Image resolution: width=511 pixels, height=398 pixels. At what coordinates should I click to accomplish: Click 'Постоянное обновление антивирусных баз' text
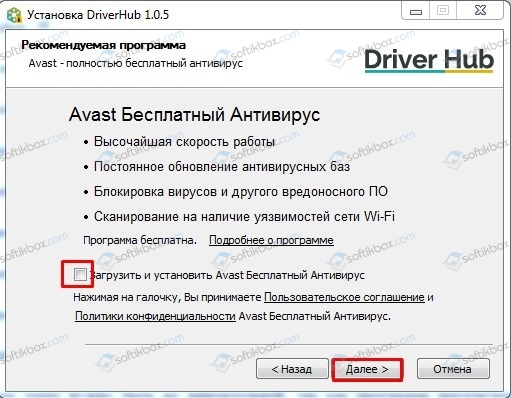[222, 167]
